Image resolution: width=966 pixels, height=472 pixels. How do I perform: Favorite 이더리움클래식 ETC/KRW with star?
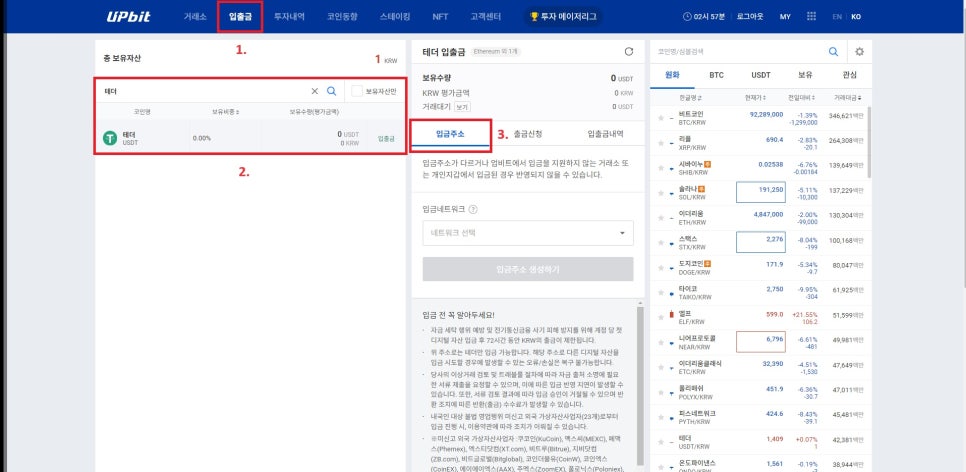[660, 367]
